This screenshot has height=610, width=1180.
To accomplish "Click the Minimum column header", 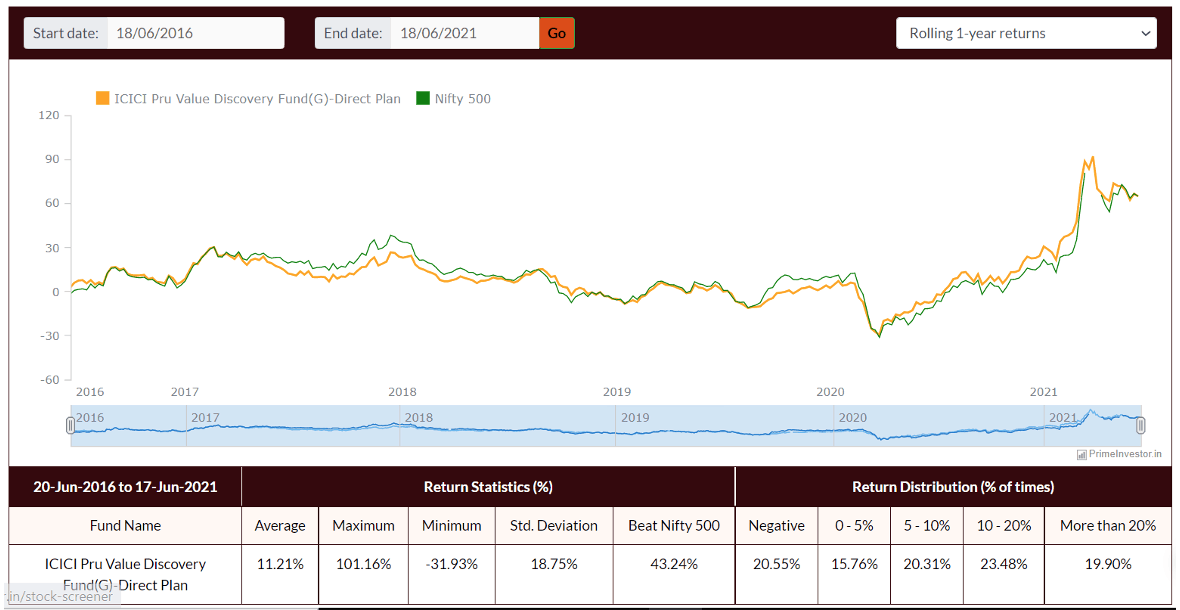I will 452,526.
